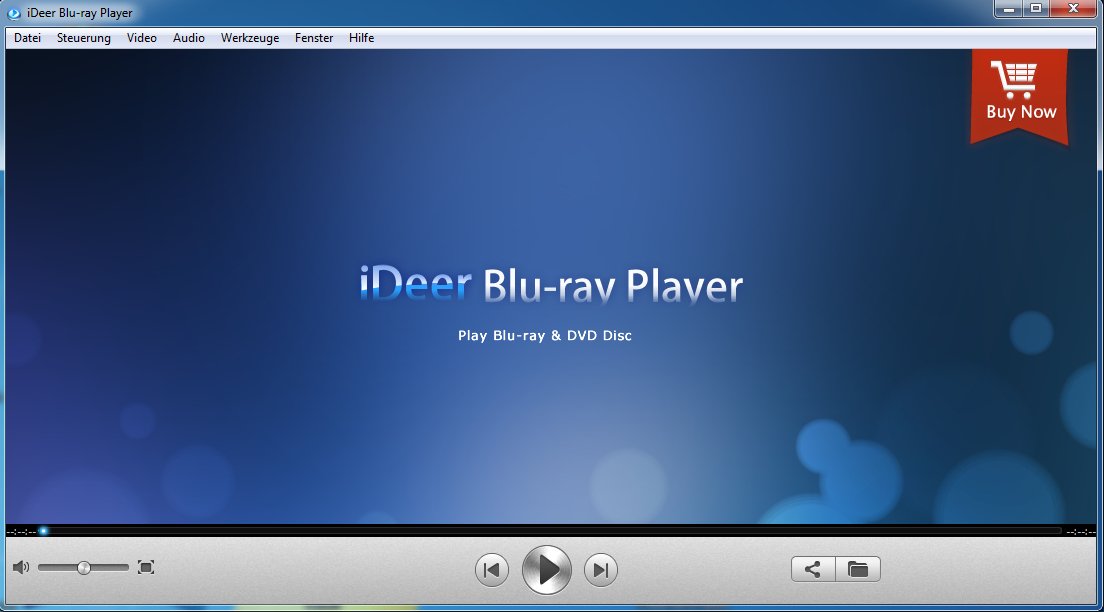Click the playback progress bar handle
The height and width of the screenshot is (612, 1104).
pos(44,531)
